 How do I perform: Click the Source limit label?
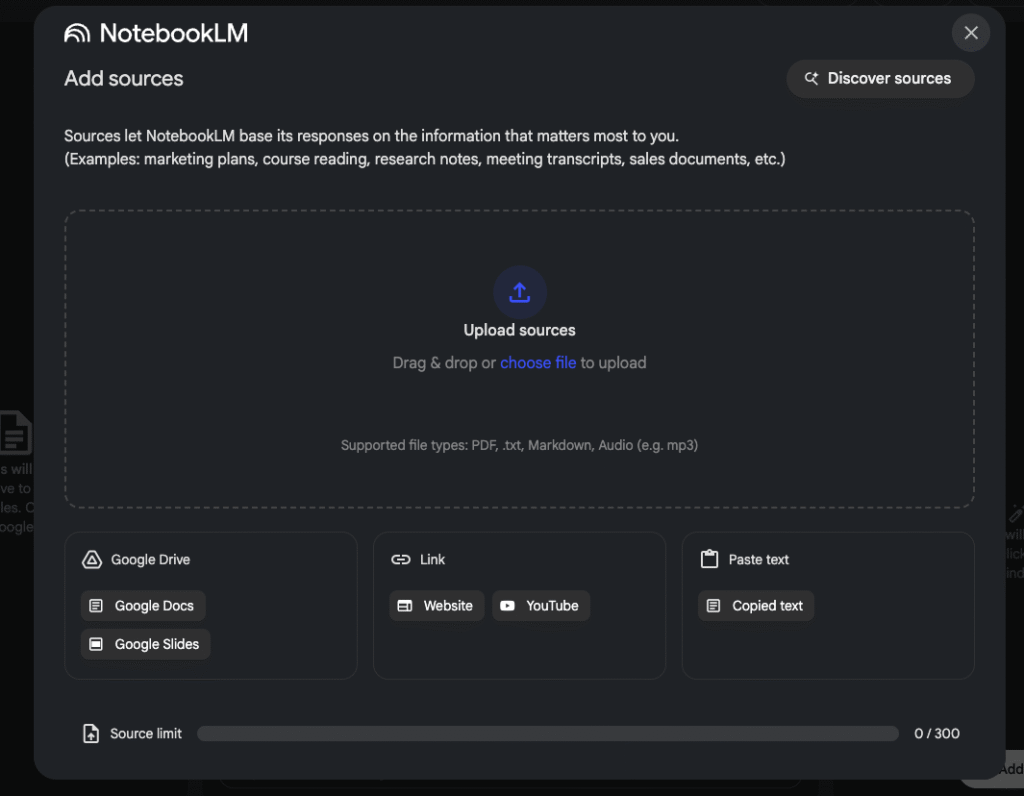[x=146, y=734]
